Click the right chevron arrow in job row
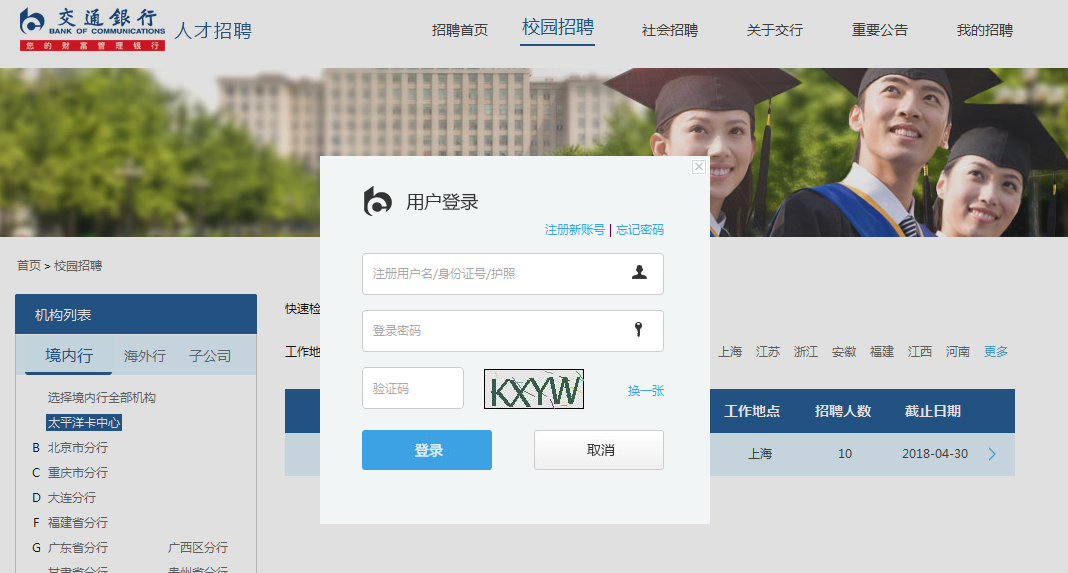This screenshot has height=573, width=1068. [x=992, y=454]
